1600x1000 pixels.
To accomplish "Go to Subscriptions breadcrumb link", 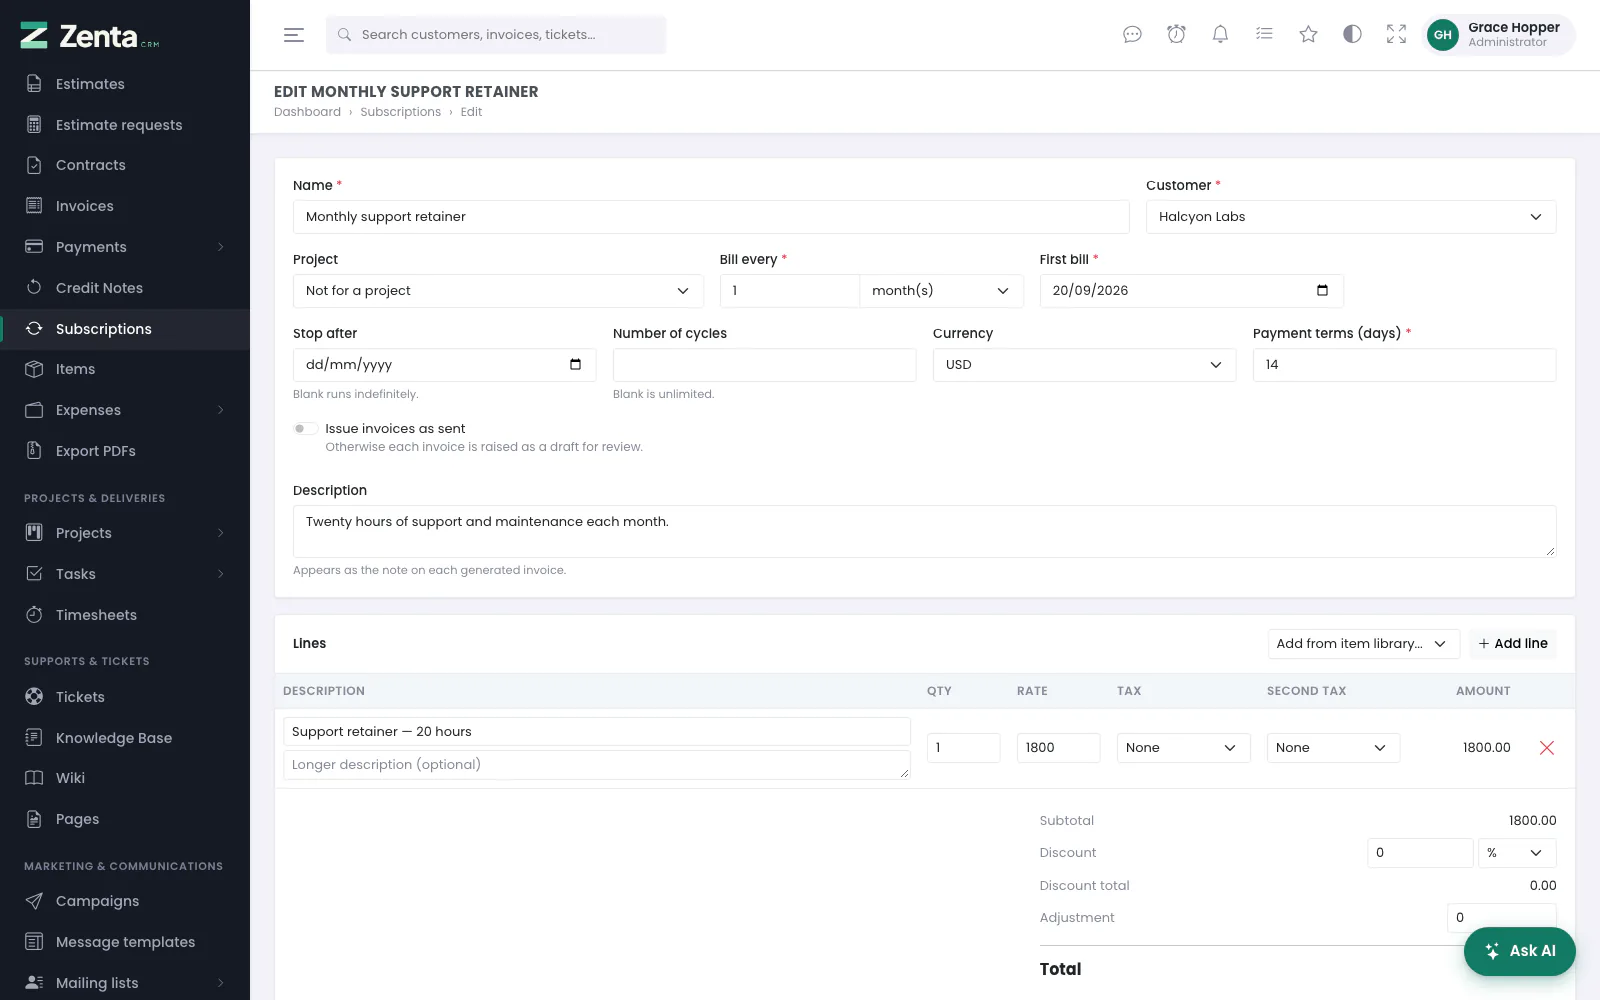I will (400, 112).
